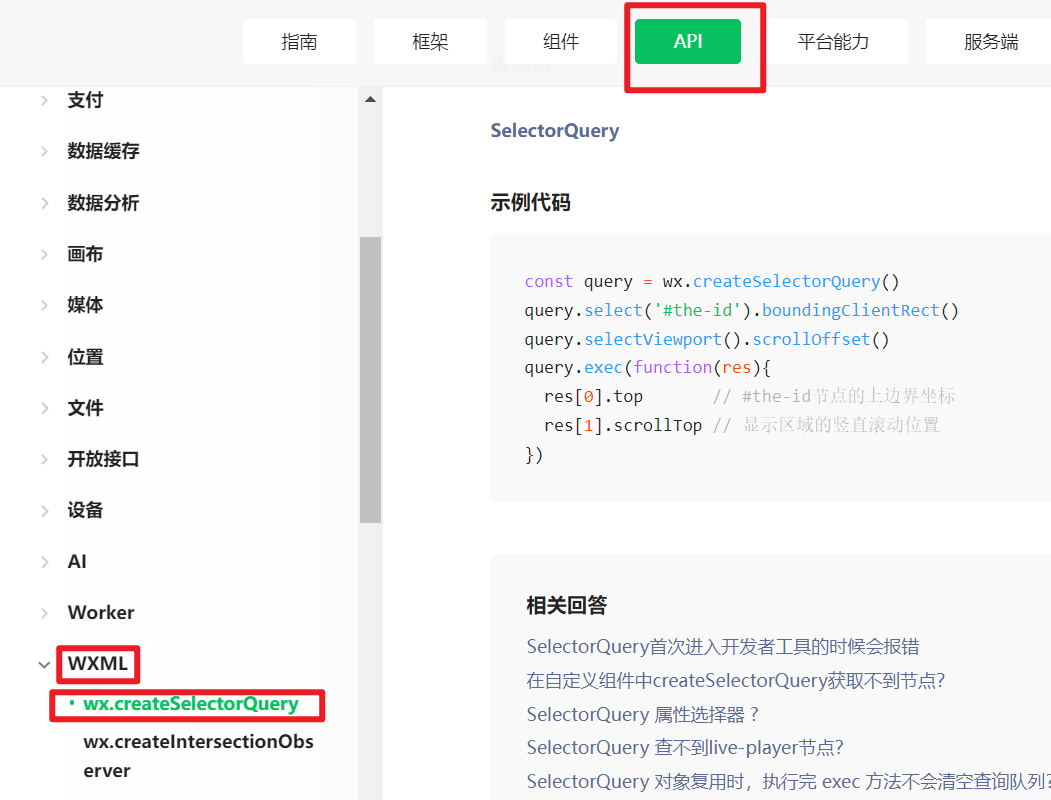Open the 服务端 tab
The height and width of the screenshot is (800, 1051).
990,42
